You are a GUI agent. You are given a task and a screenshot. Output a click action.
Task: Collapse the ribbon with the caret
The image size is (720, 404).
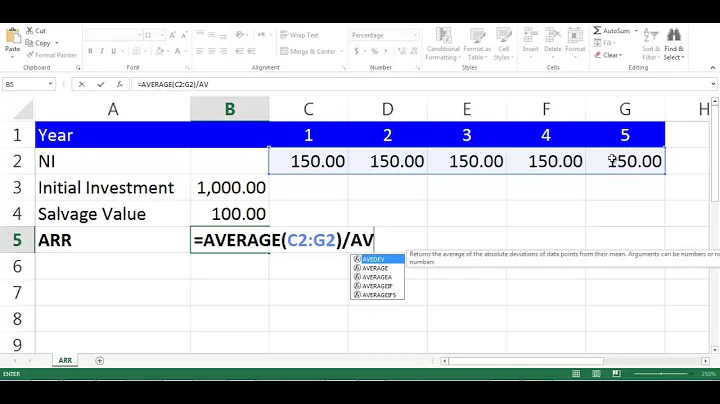[713, 67]
